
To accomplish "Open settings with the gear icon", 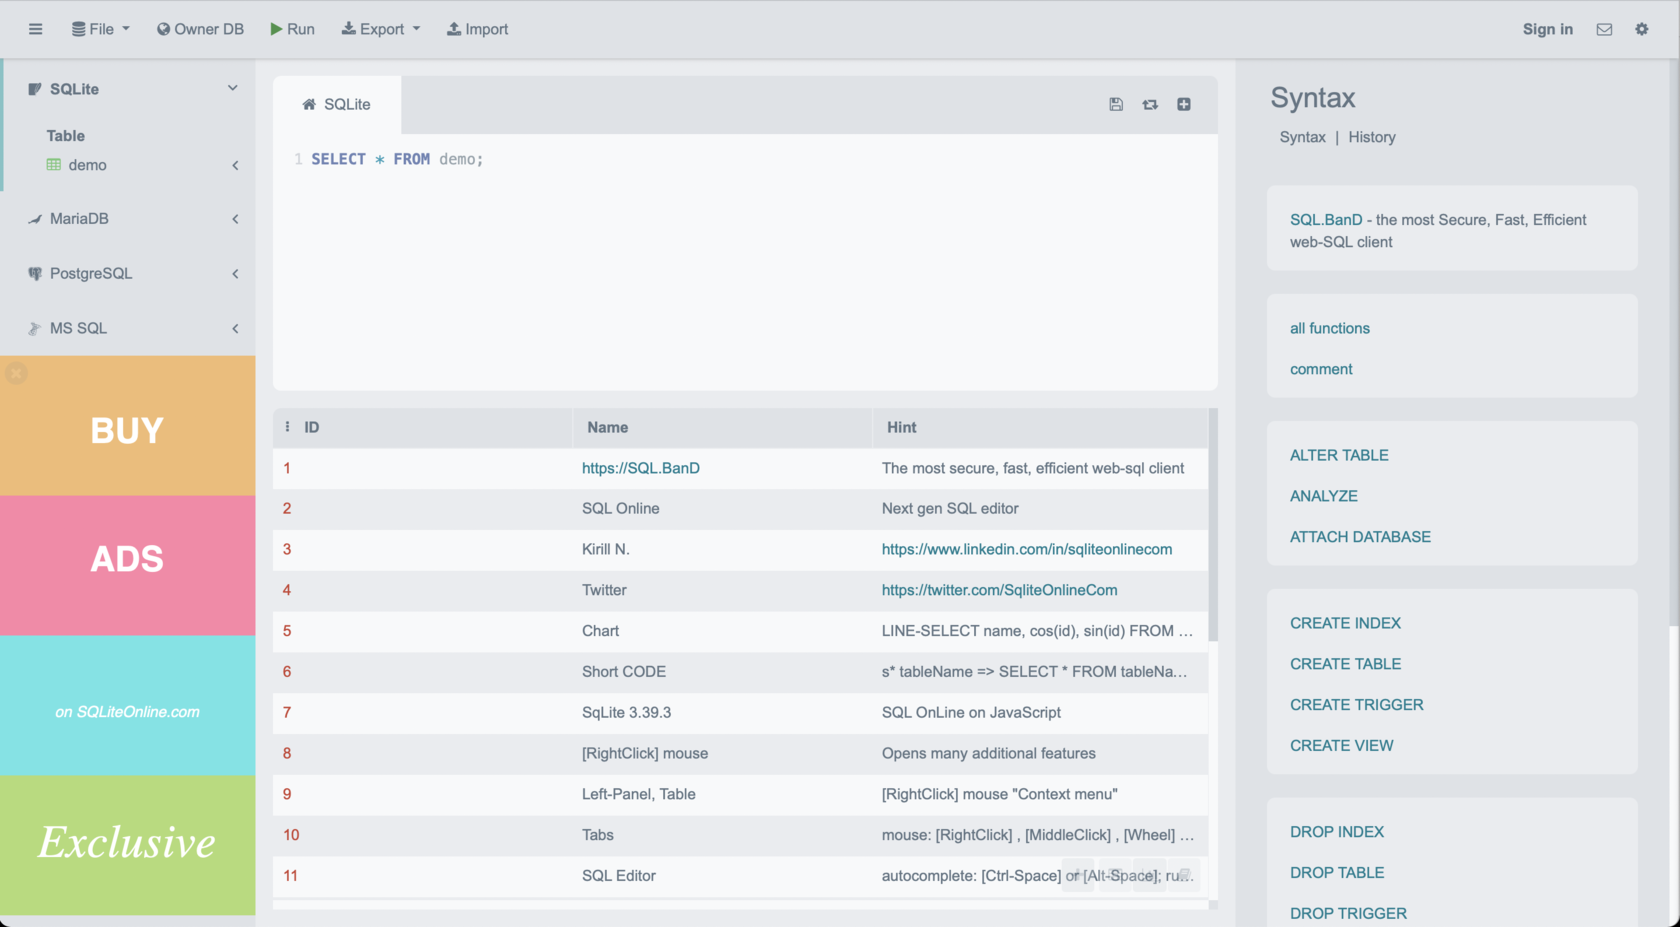I will click(x=1642, y=29).
